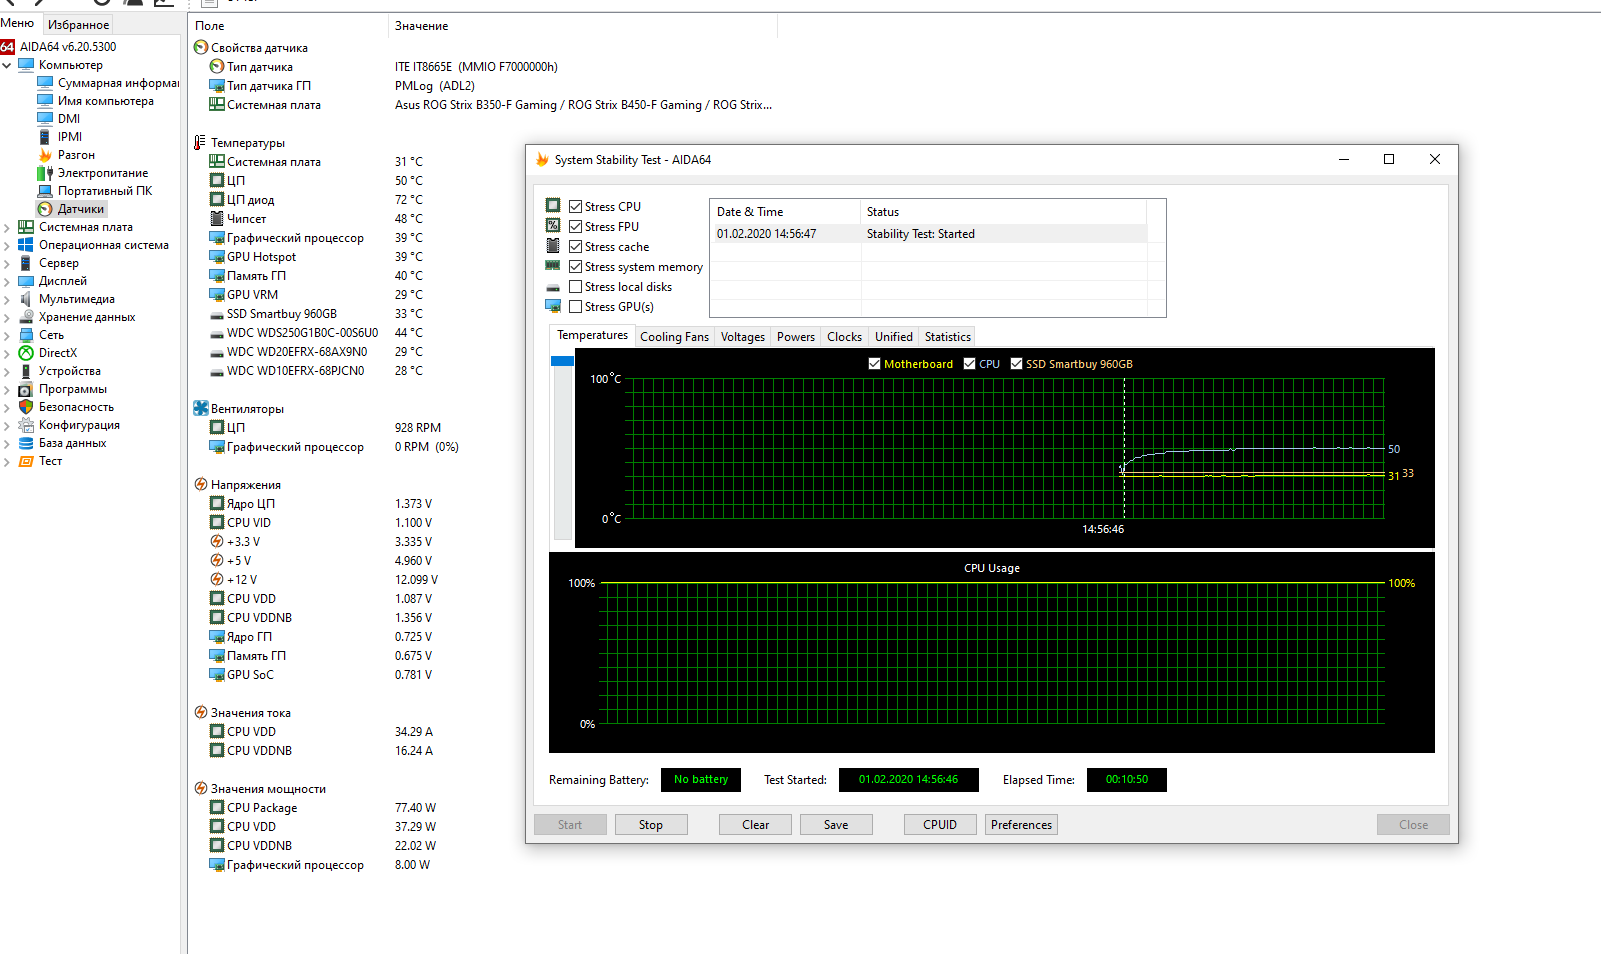The height and width of the screenshot is (954, 1601).
Task: Switch to the Unified tab
Action: pos(894,337)
